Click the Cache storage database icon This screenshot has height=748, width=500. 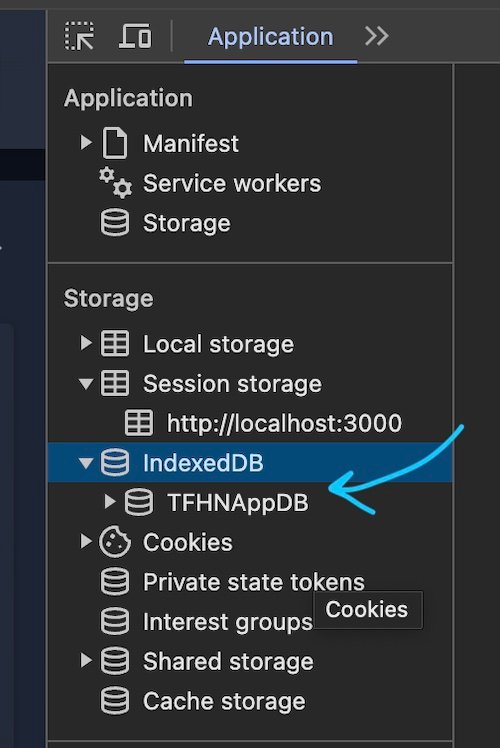[x=115, y=701]
